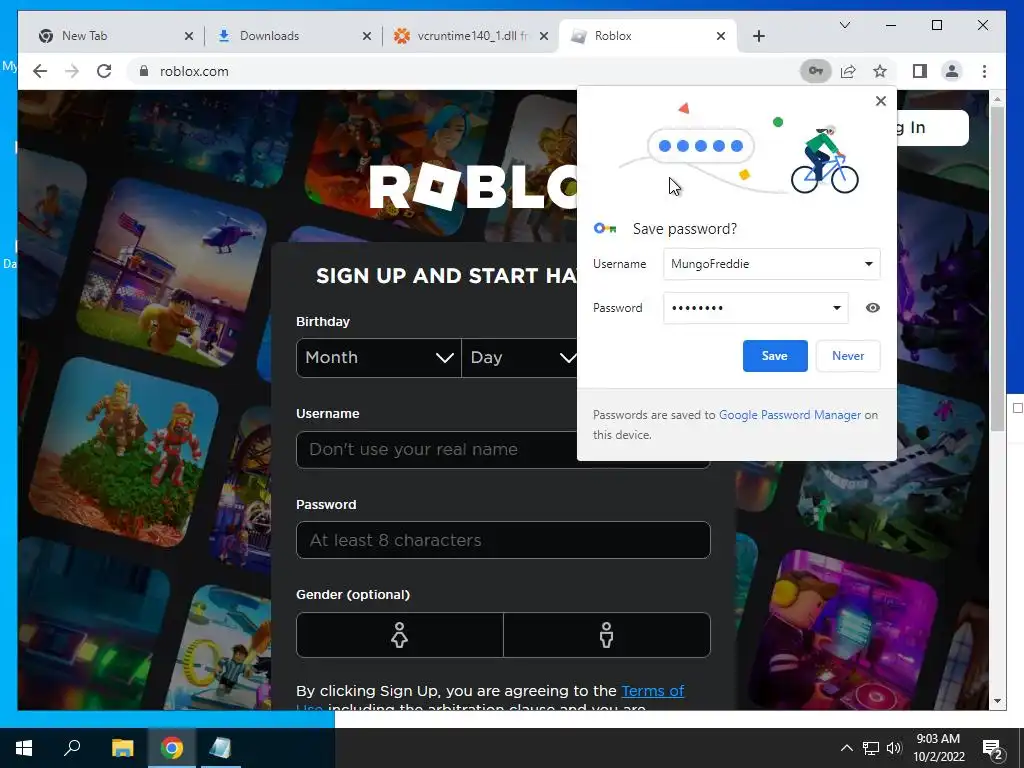Switch to the Downloads tab
1024x768 pixels.
(291, 36)
